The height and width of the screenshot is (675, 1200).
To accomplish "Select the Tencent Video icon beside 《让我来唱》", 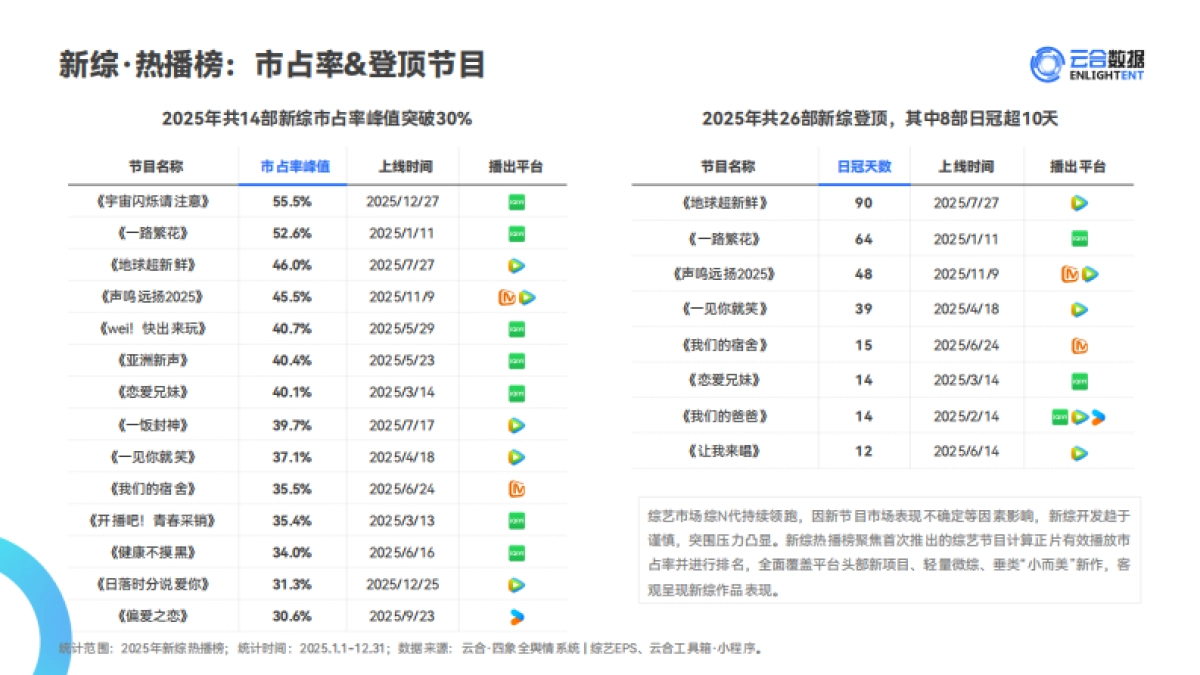I will point(1078,451).
